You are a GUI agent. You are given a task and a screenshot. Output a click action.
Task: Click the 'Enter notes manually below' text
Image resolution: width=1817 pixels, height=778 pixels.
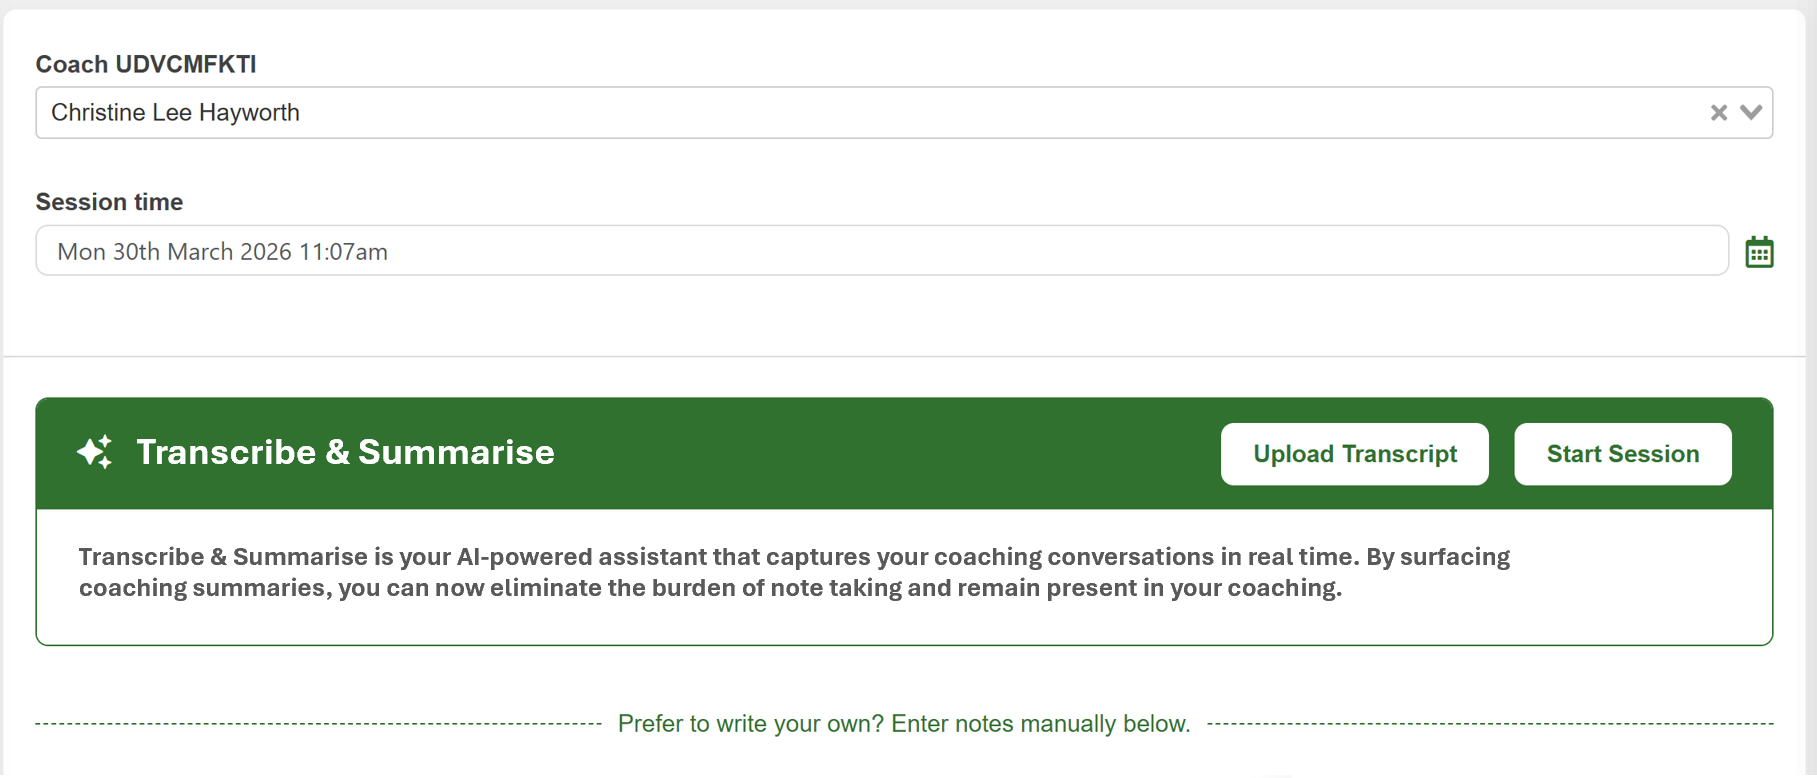tap(1040, 724)
